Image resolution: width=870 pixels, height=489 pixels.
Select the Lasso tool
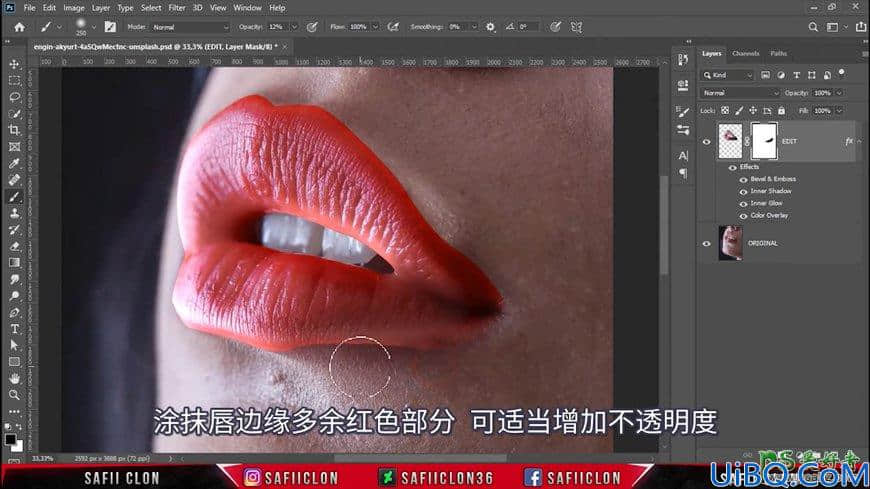coord(14,97)
